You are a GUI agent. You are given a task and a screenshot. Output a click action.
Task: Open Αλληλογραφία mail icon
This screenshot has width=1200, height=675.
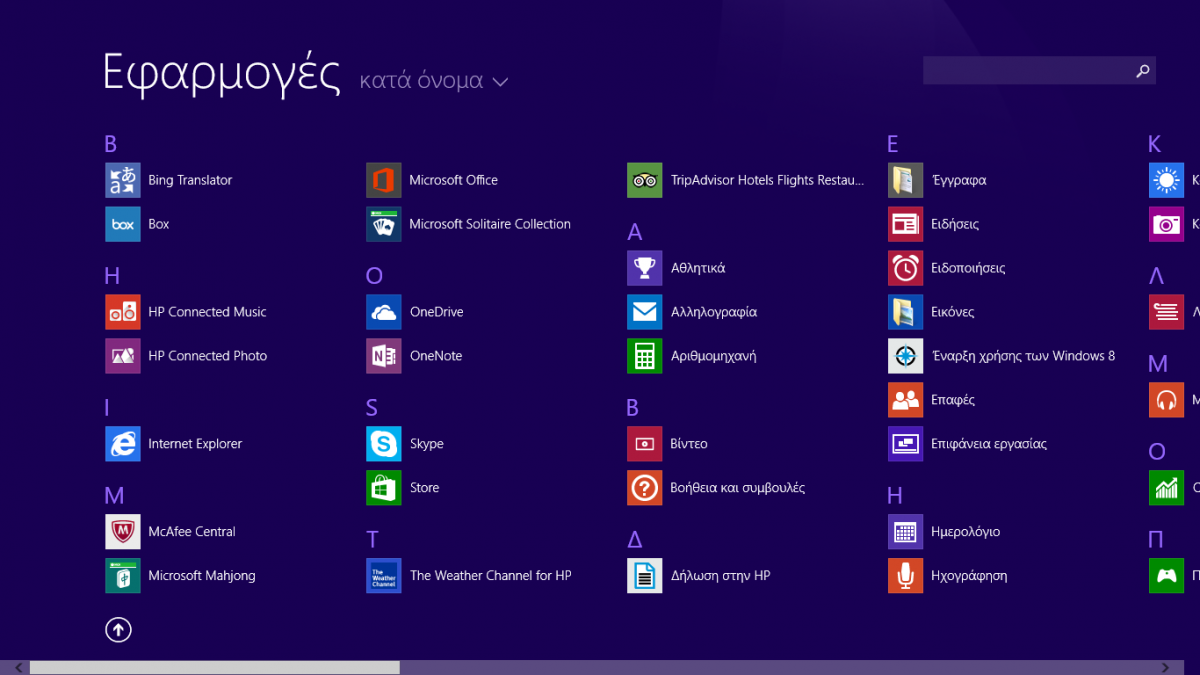[x=645, y=312]
